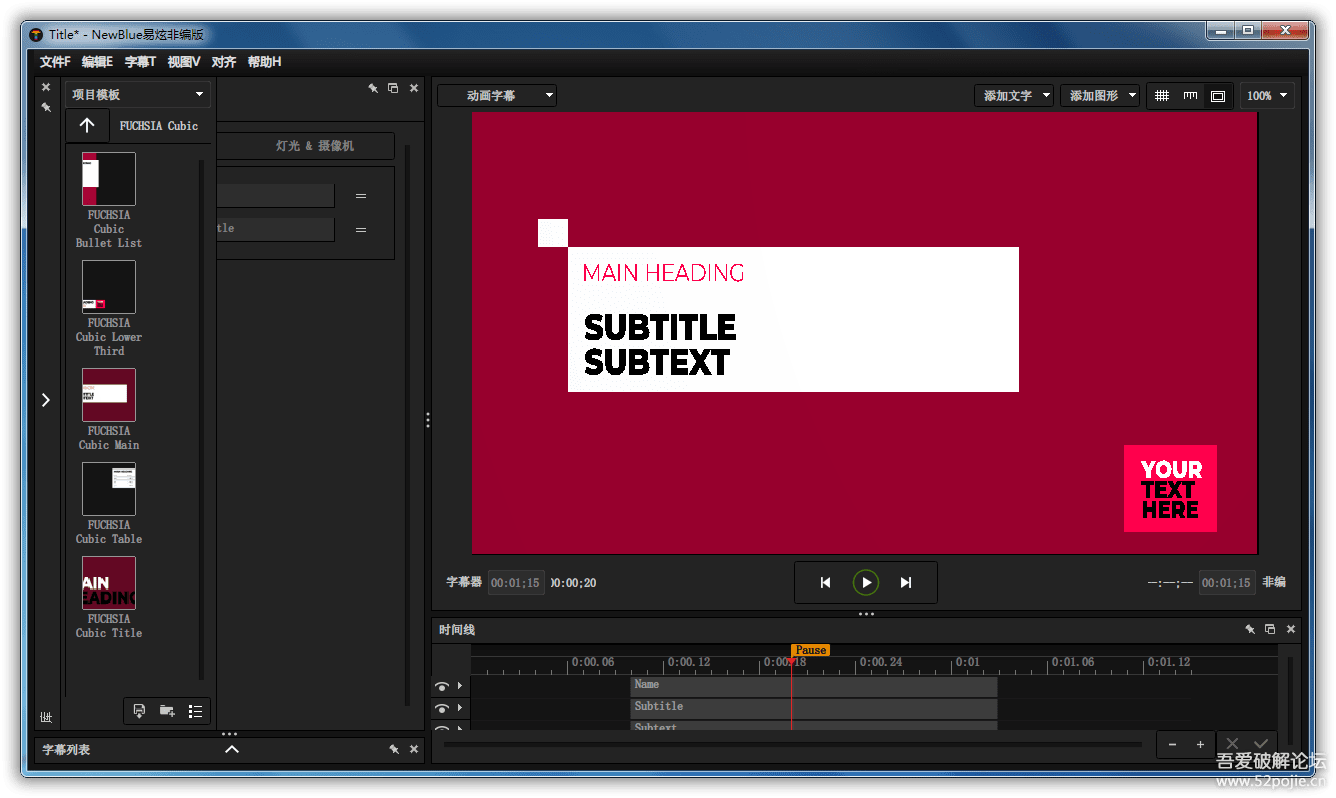Zoom in the timeline with plus button
Screen dimensions: 1336x798
coord(1200,744)
